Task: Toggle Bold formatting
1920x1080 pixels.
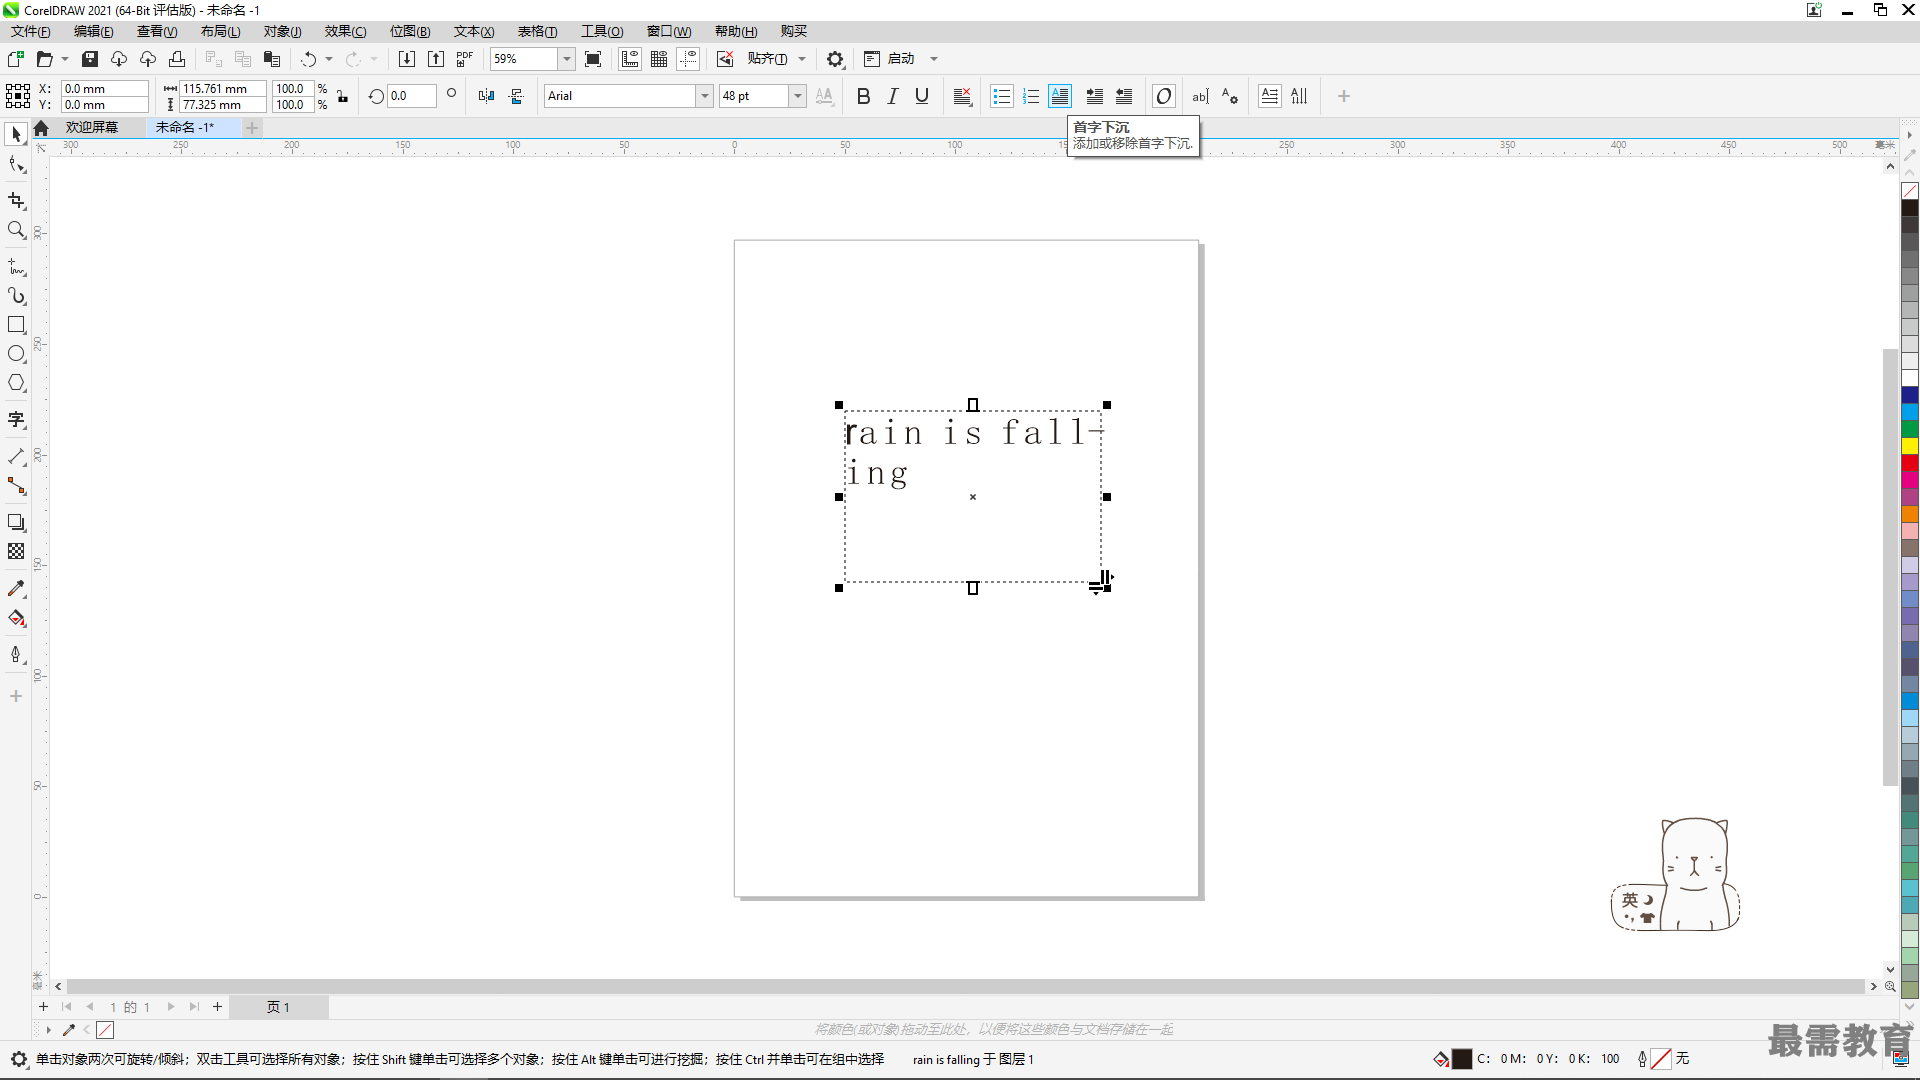Action: (864, 96)
